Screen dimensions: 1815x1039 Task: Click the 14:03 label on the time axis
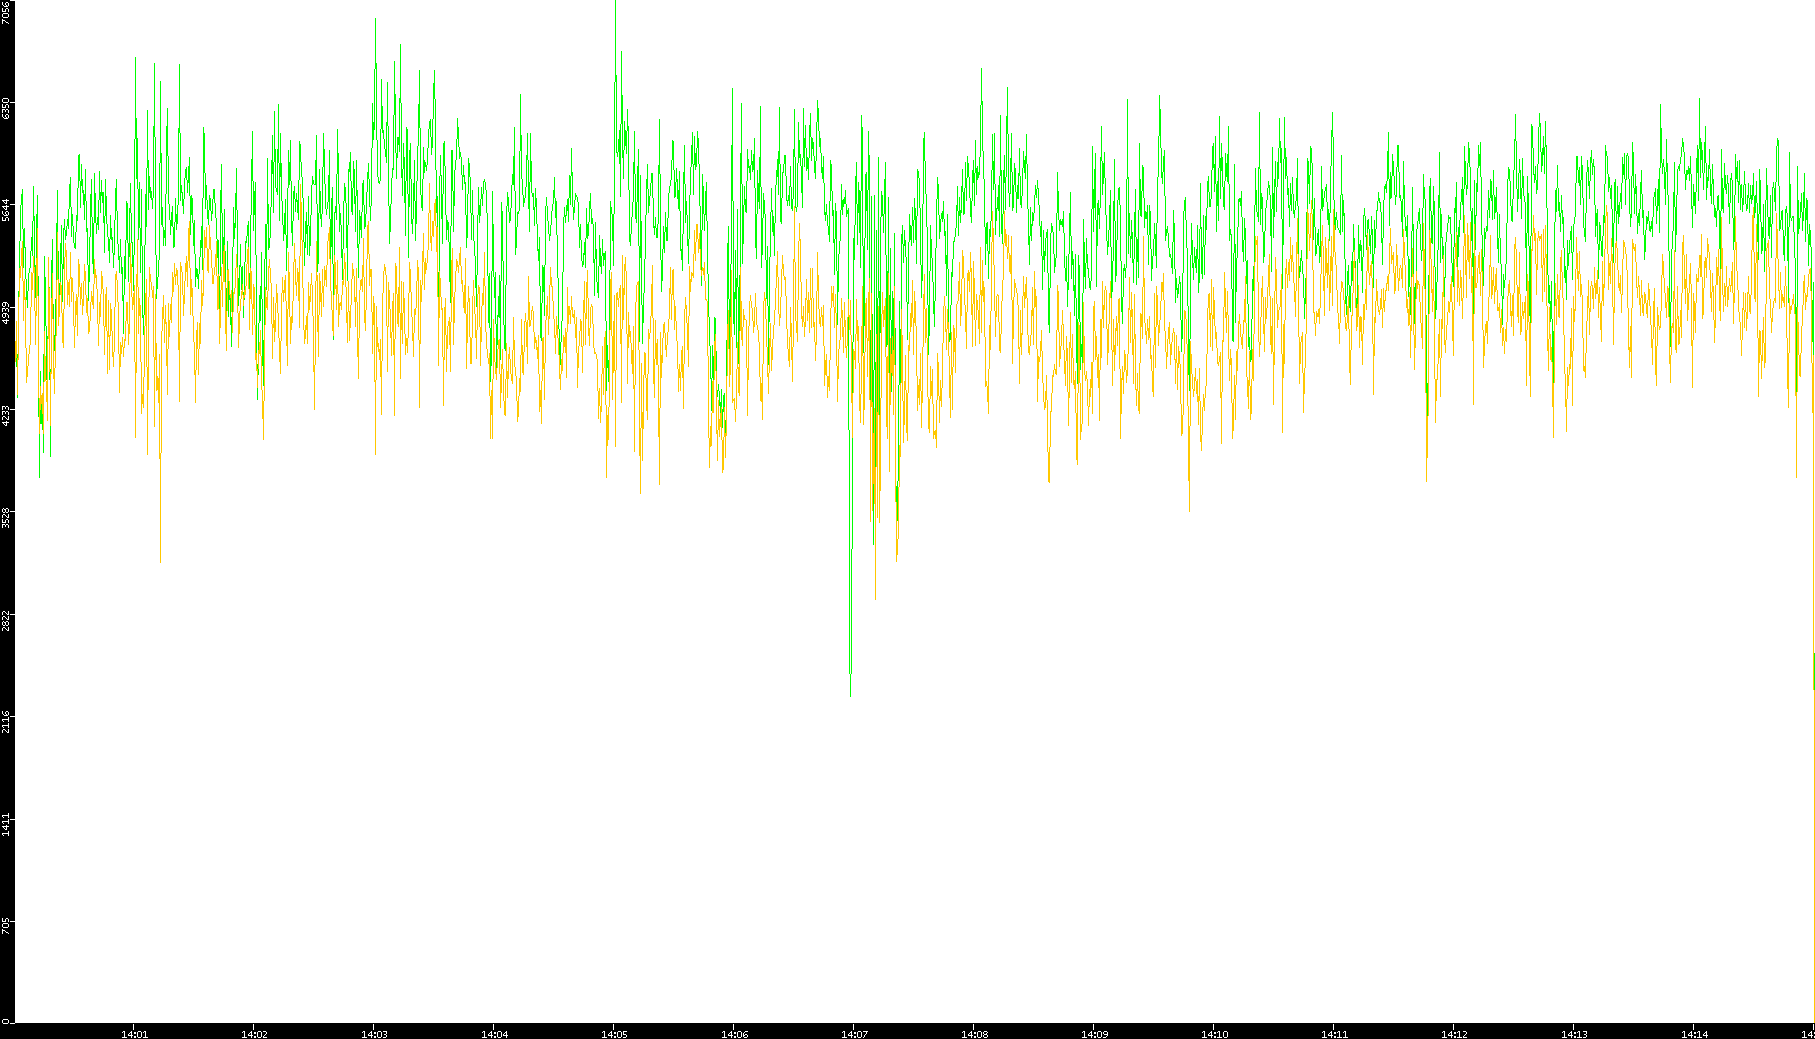(375, 1033)
